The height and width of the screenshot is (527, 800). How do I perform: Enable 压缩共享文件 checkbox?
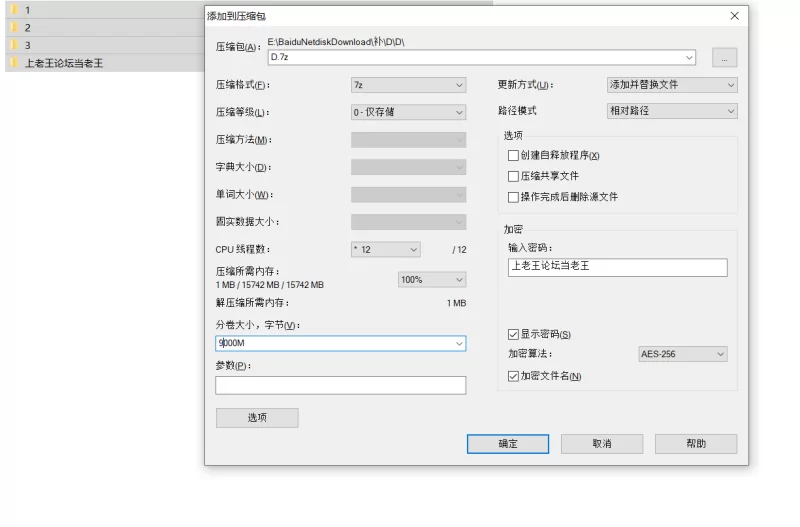[x=513, y=176]
